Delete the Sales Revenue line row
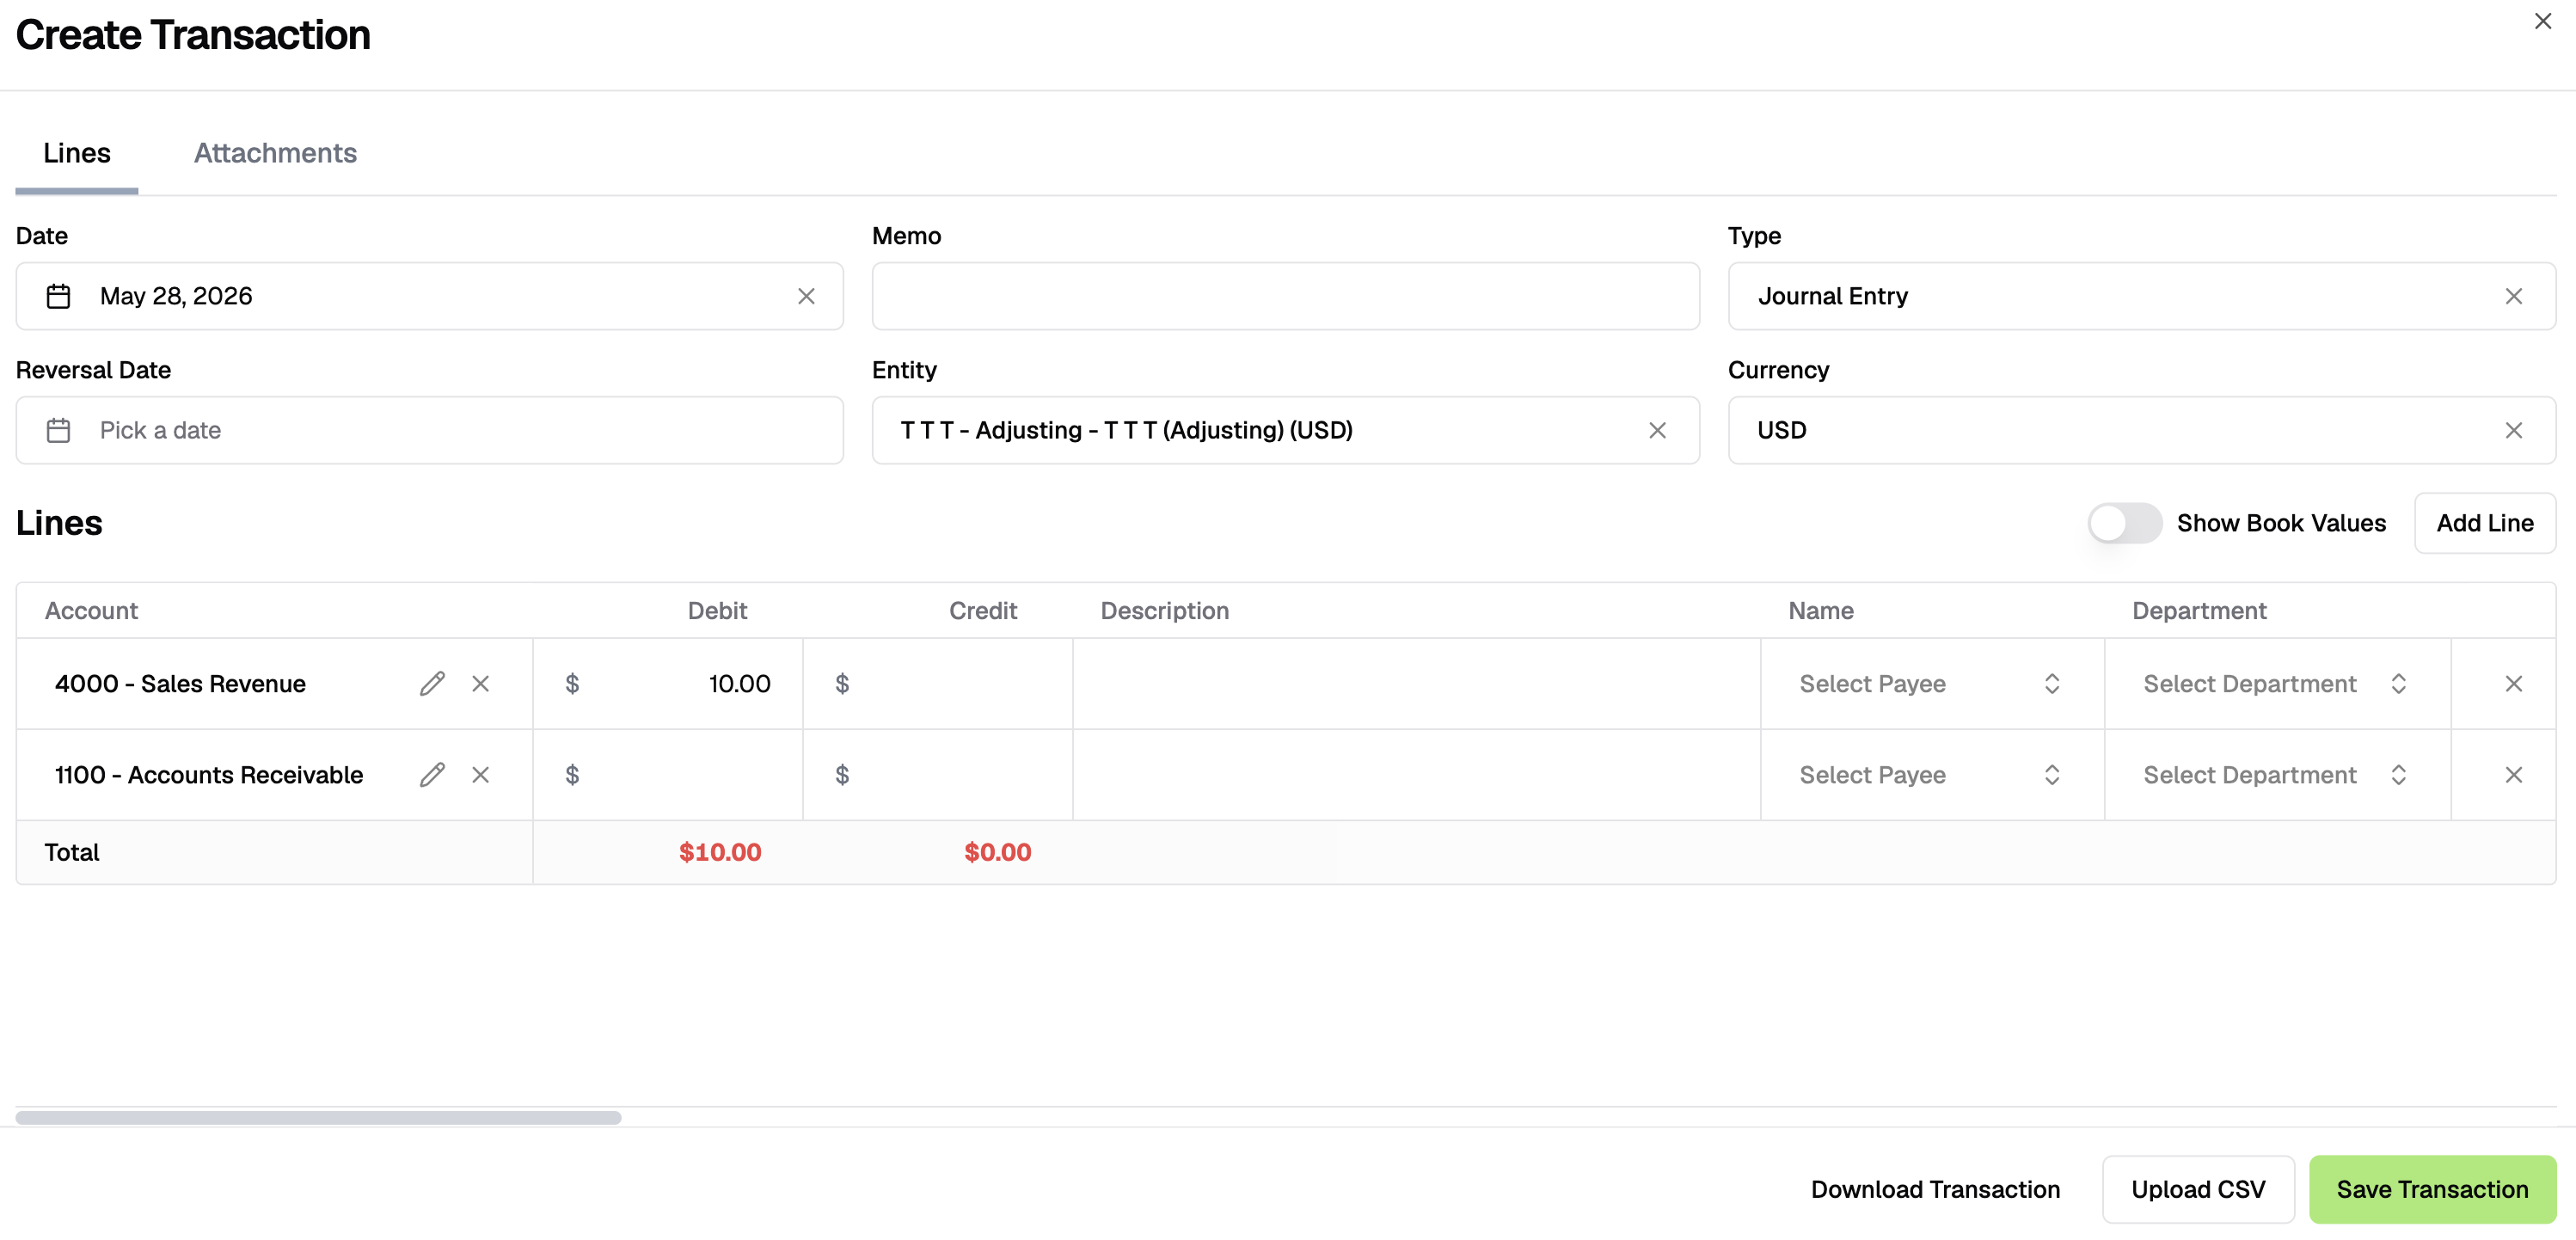The image size is (2576, 1240). (2513, 684)
